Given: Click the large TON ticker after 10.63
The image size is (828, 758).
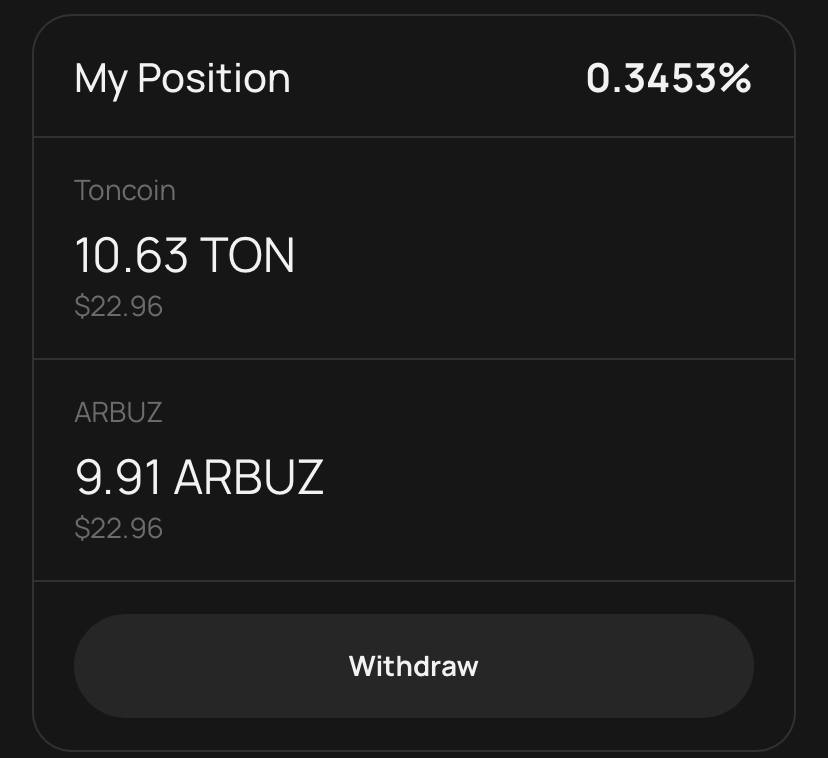Looking at the screenshot, I should [x=248, y=255].
